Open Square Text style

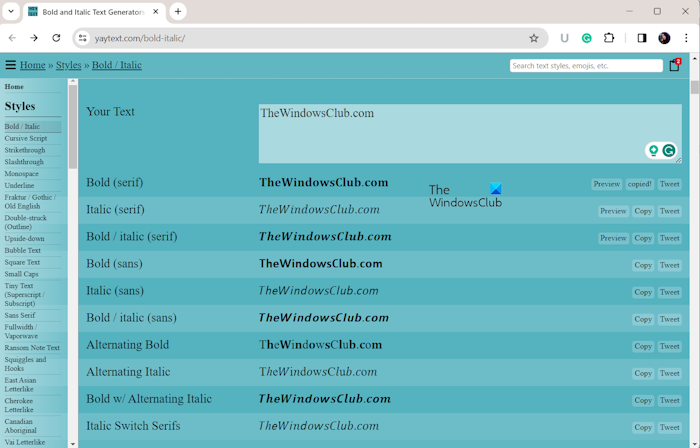point(22,262)
